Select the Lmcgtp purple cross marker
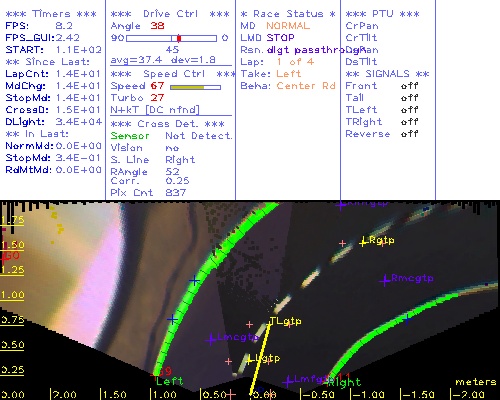Image resolution: width=500 pixels, height=400 pixels. (x=211, y=340)
